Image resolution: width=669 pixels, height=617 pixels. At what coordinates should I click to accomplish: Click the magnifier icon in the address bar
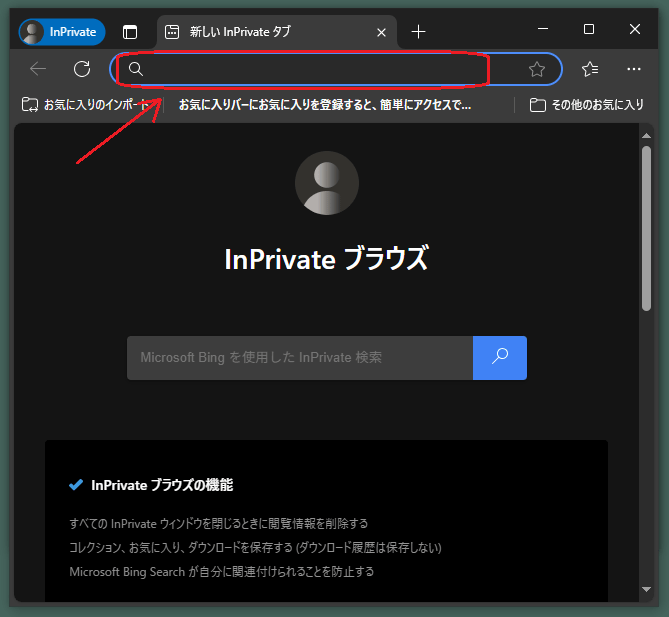tap(136, 69)
